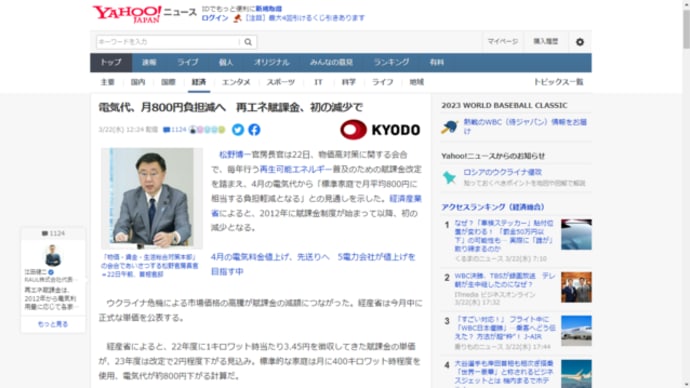The height and width of the screenshot is (388, 690).
Task: Open the 松野博一 link in the article
Action: pos(235,155)
